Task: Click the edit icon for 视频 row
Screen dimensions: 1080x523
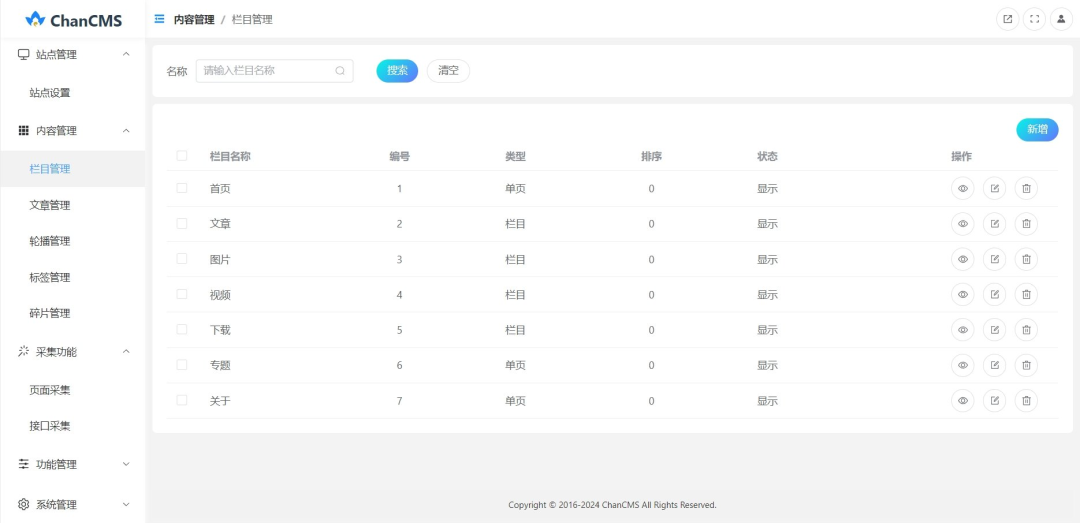Action: coord(994,295)
